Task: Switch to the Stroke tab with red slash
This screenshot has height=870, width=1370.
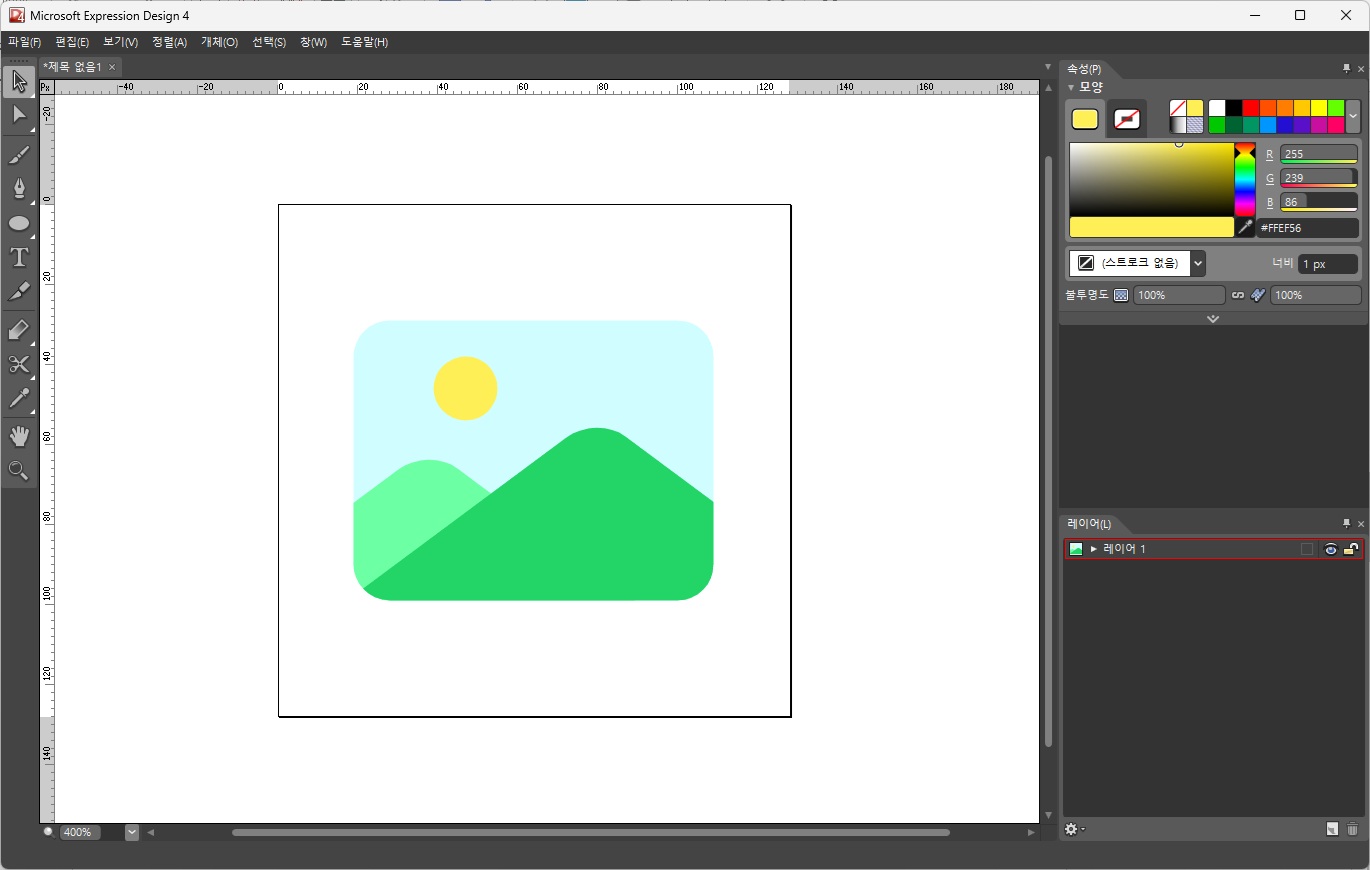Action: 1127,119
